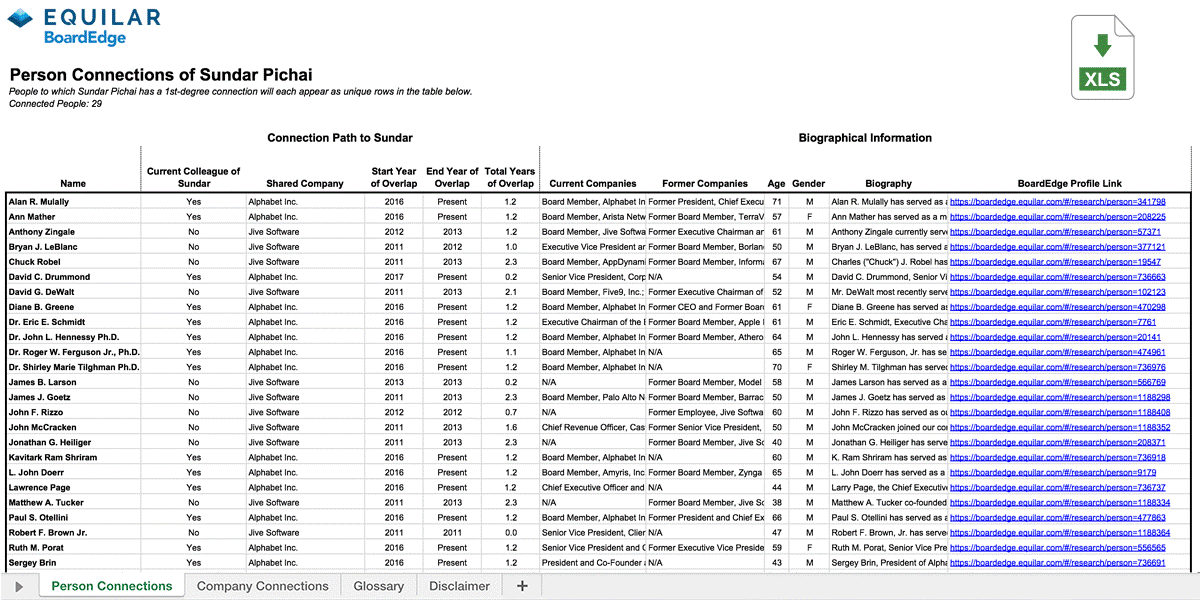Viewport: 1200px width, 600px height.
Task: Select the title Person Connections of Sundar Pichai
Action: 161,75
